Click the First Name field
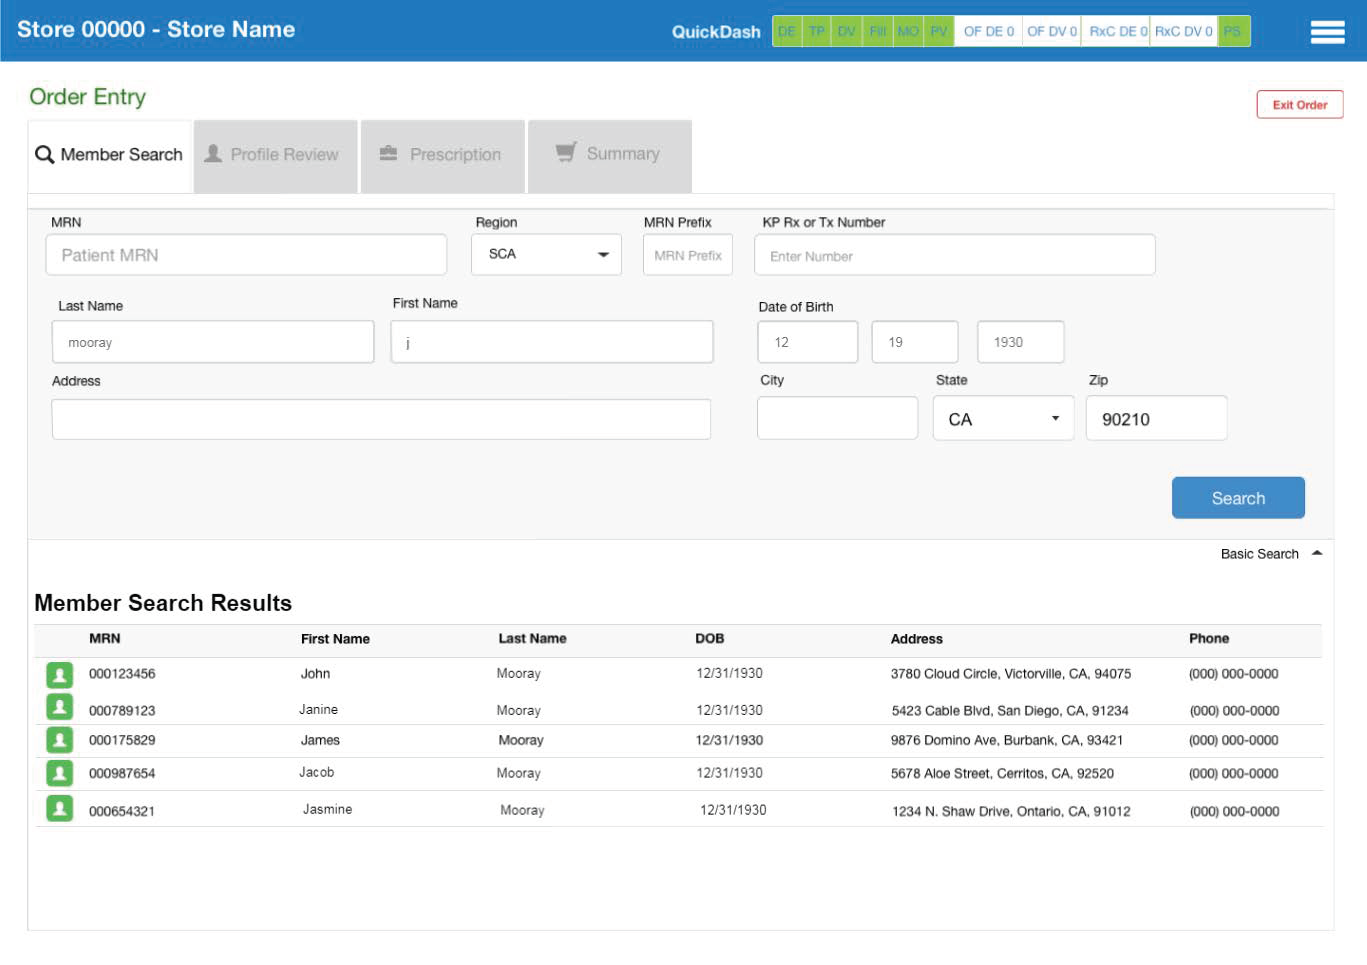This screenshot has height=965, width=1367. (552, 342)
